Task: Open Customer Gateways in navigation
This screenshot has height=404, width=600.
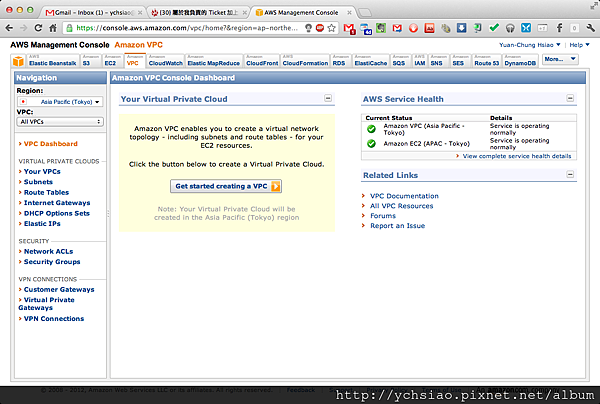Action: pyautogui.click(x=59, y=289)
